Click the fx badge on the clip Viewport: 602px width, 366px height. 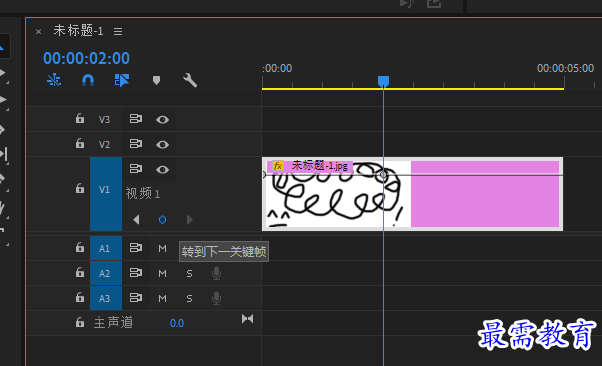point(278,166)
